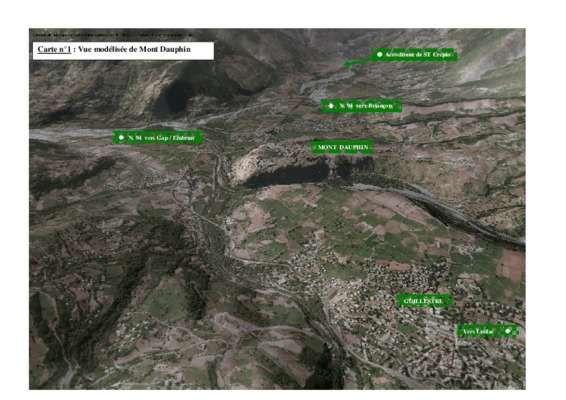
Task: Click the grey riverbed at the map's left edge
Action: (x=65, y=134)
